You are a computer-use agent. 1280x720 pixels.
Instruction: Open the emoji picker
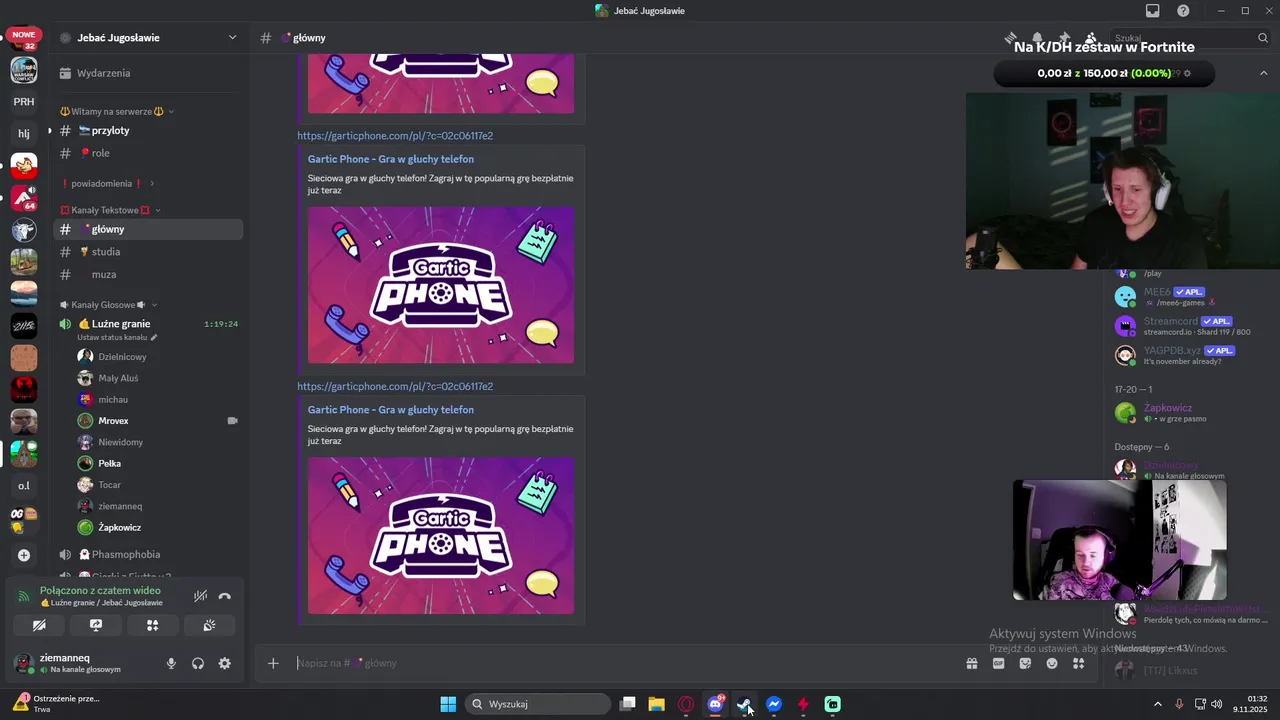point(1052,663)
